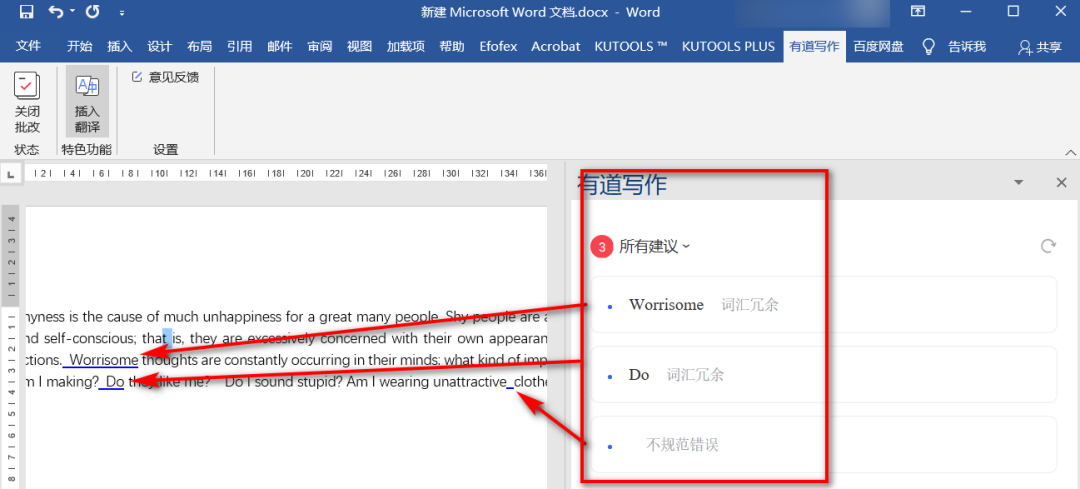This screenshot has height=489, width=1080.
Task: Switch to the 加载项 ribbon tab
Action: (406, 46)
